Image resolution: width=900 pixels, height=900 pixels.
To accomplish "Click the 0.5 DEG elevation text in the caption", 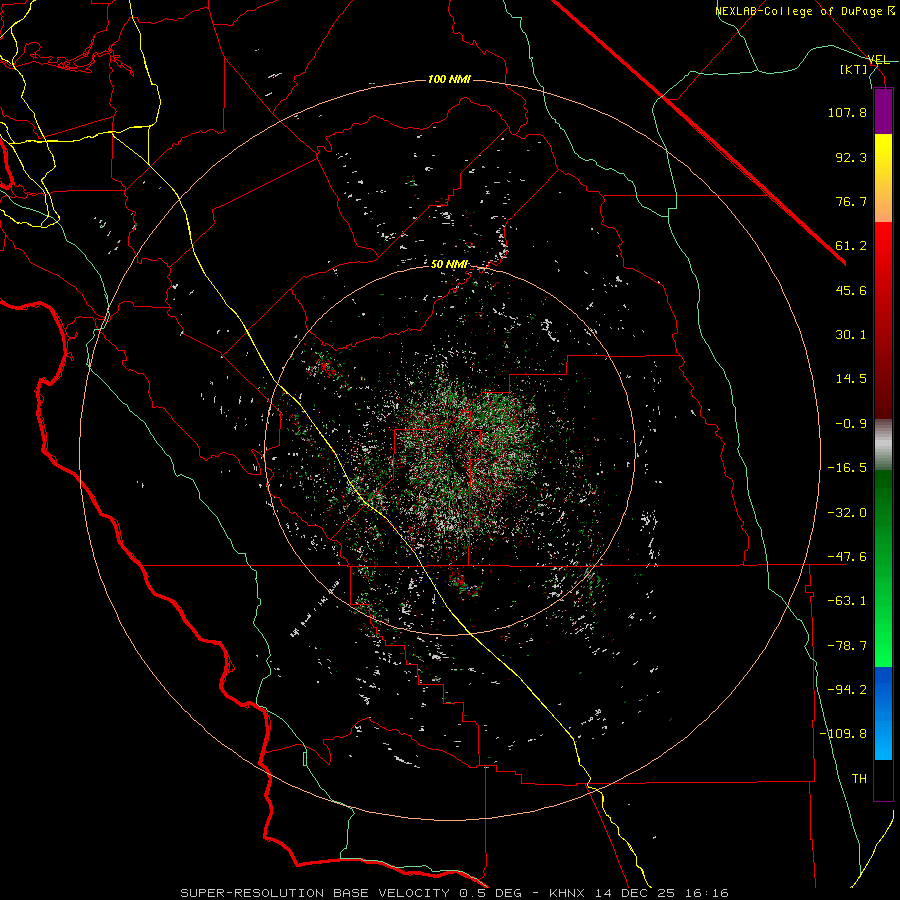I will click(x=490, y=893).
